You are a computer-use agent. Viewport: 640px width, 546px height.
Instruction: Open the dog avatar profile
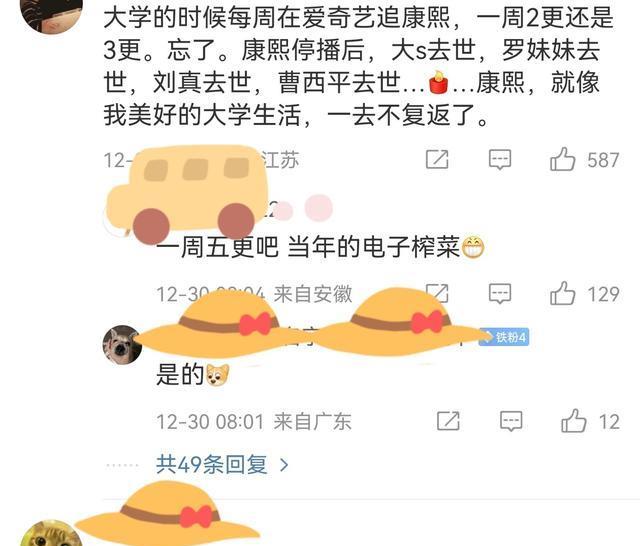point(122,344)
